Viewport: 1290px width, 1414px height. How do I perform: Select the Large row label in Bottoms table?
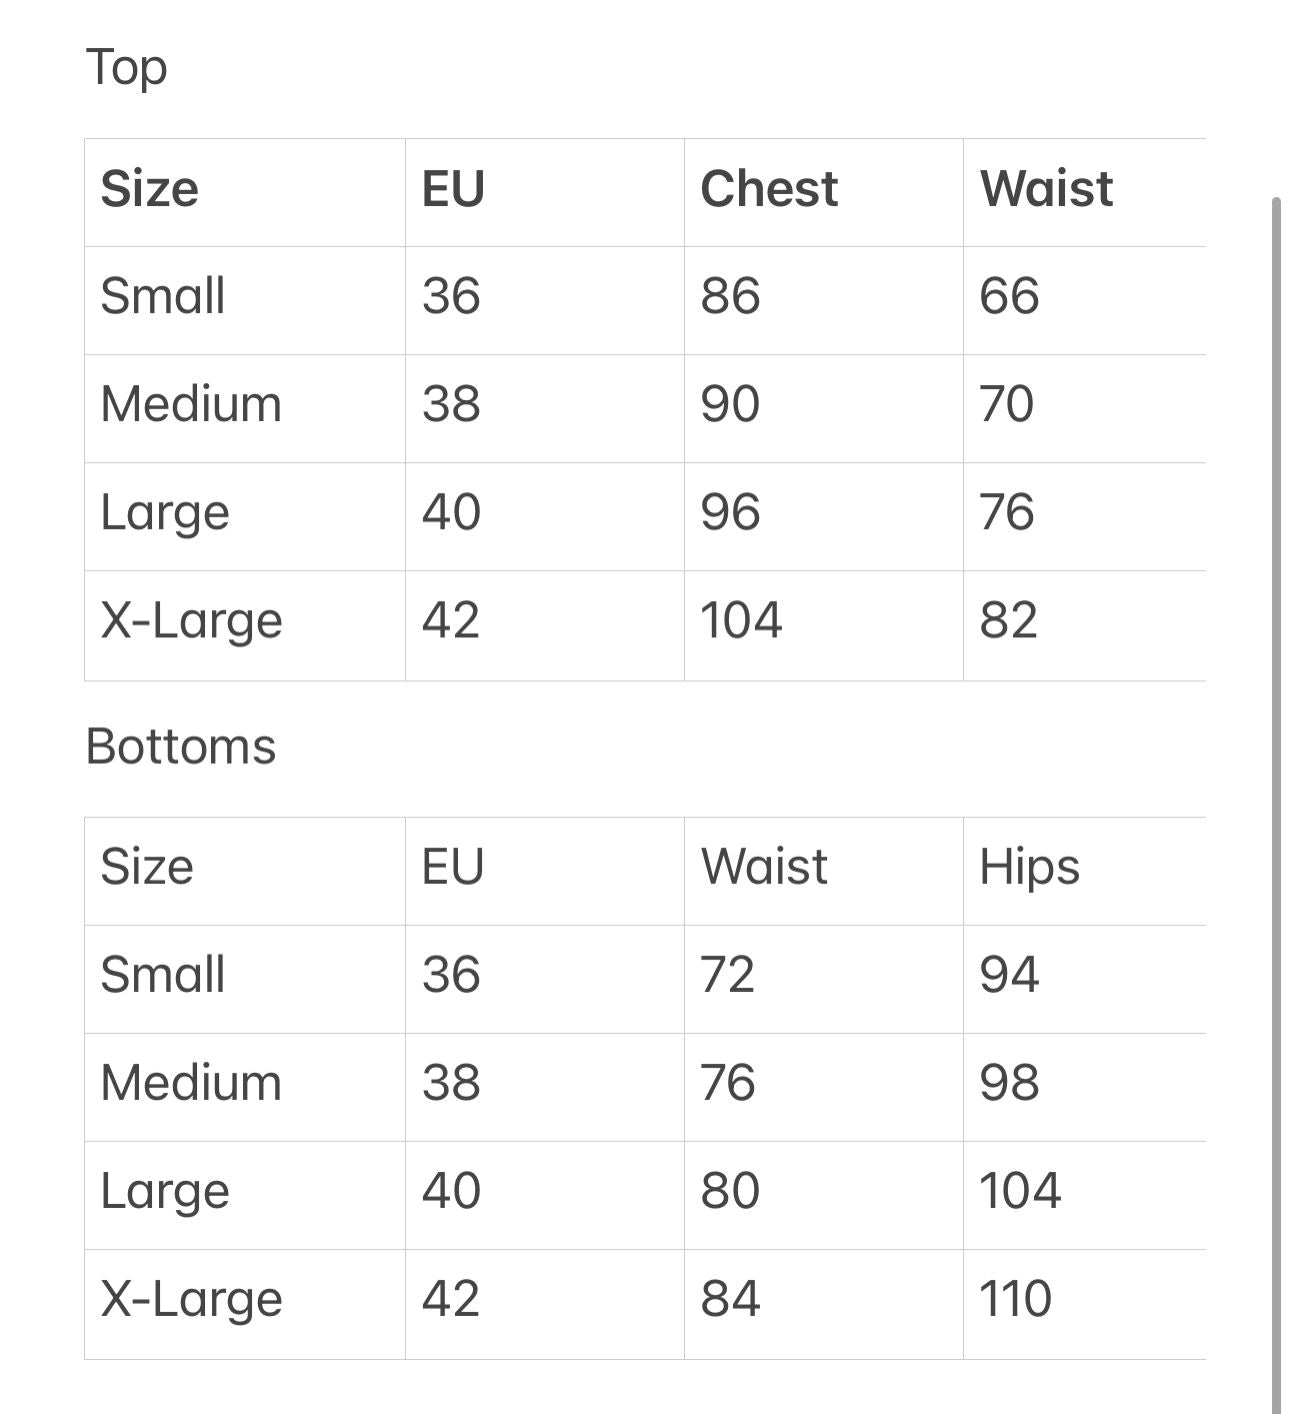[x=165, y=1191]
